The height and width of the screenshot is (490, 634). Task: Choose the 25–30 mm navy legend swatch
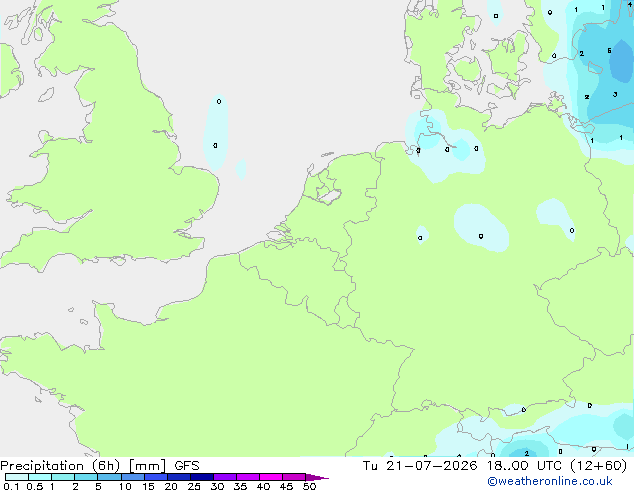(x=202, y=477)
